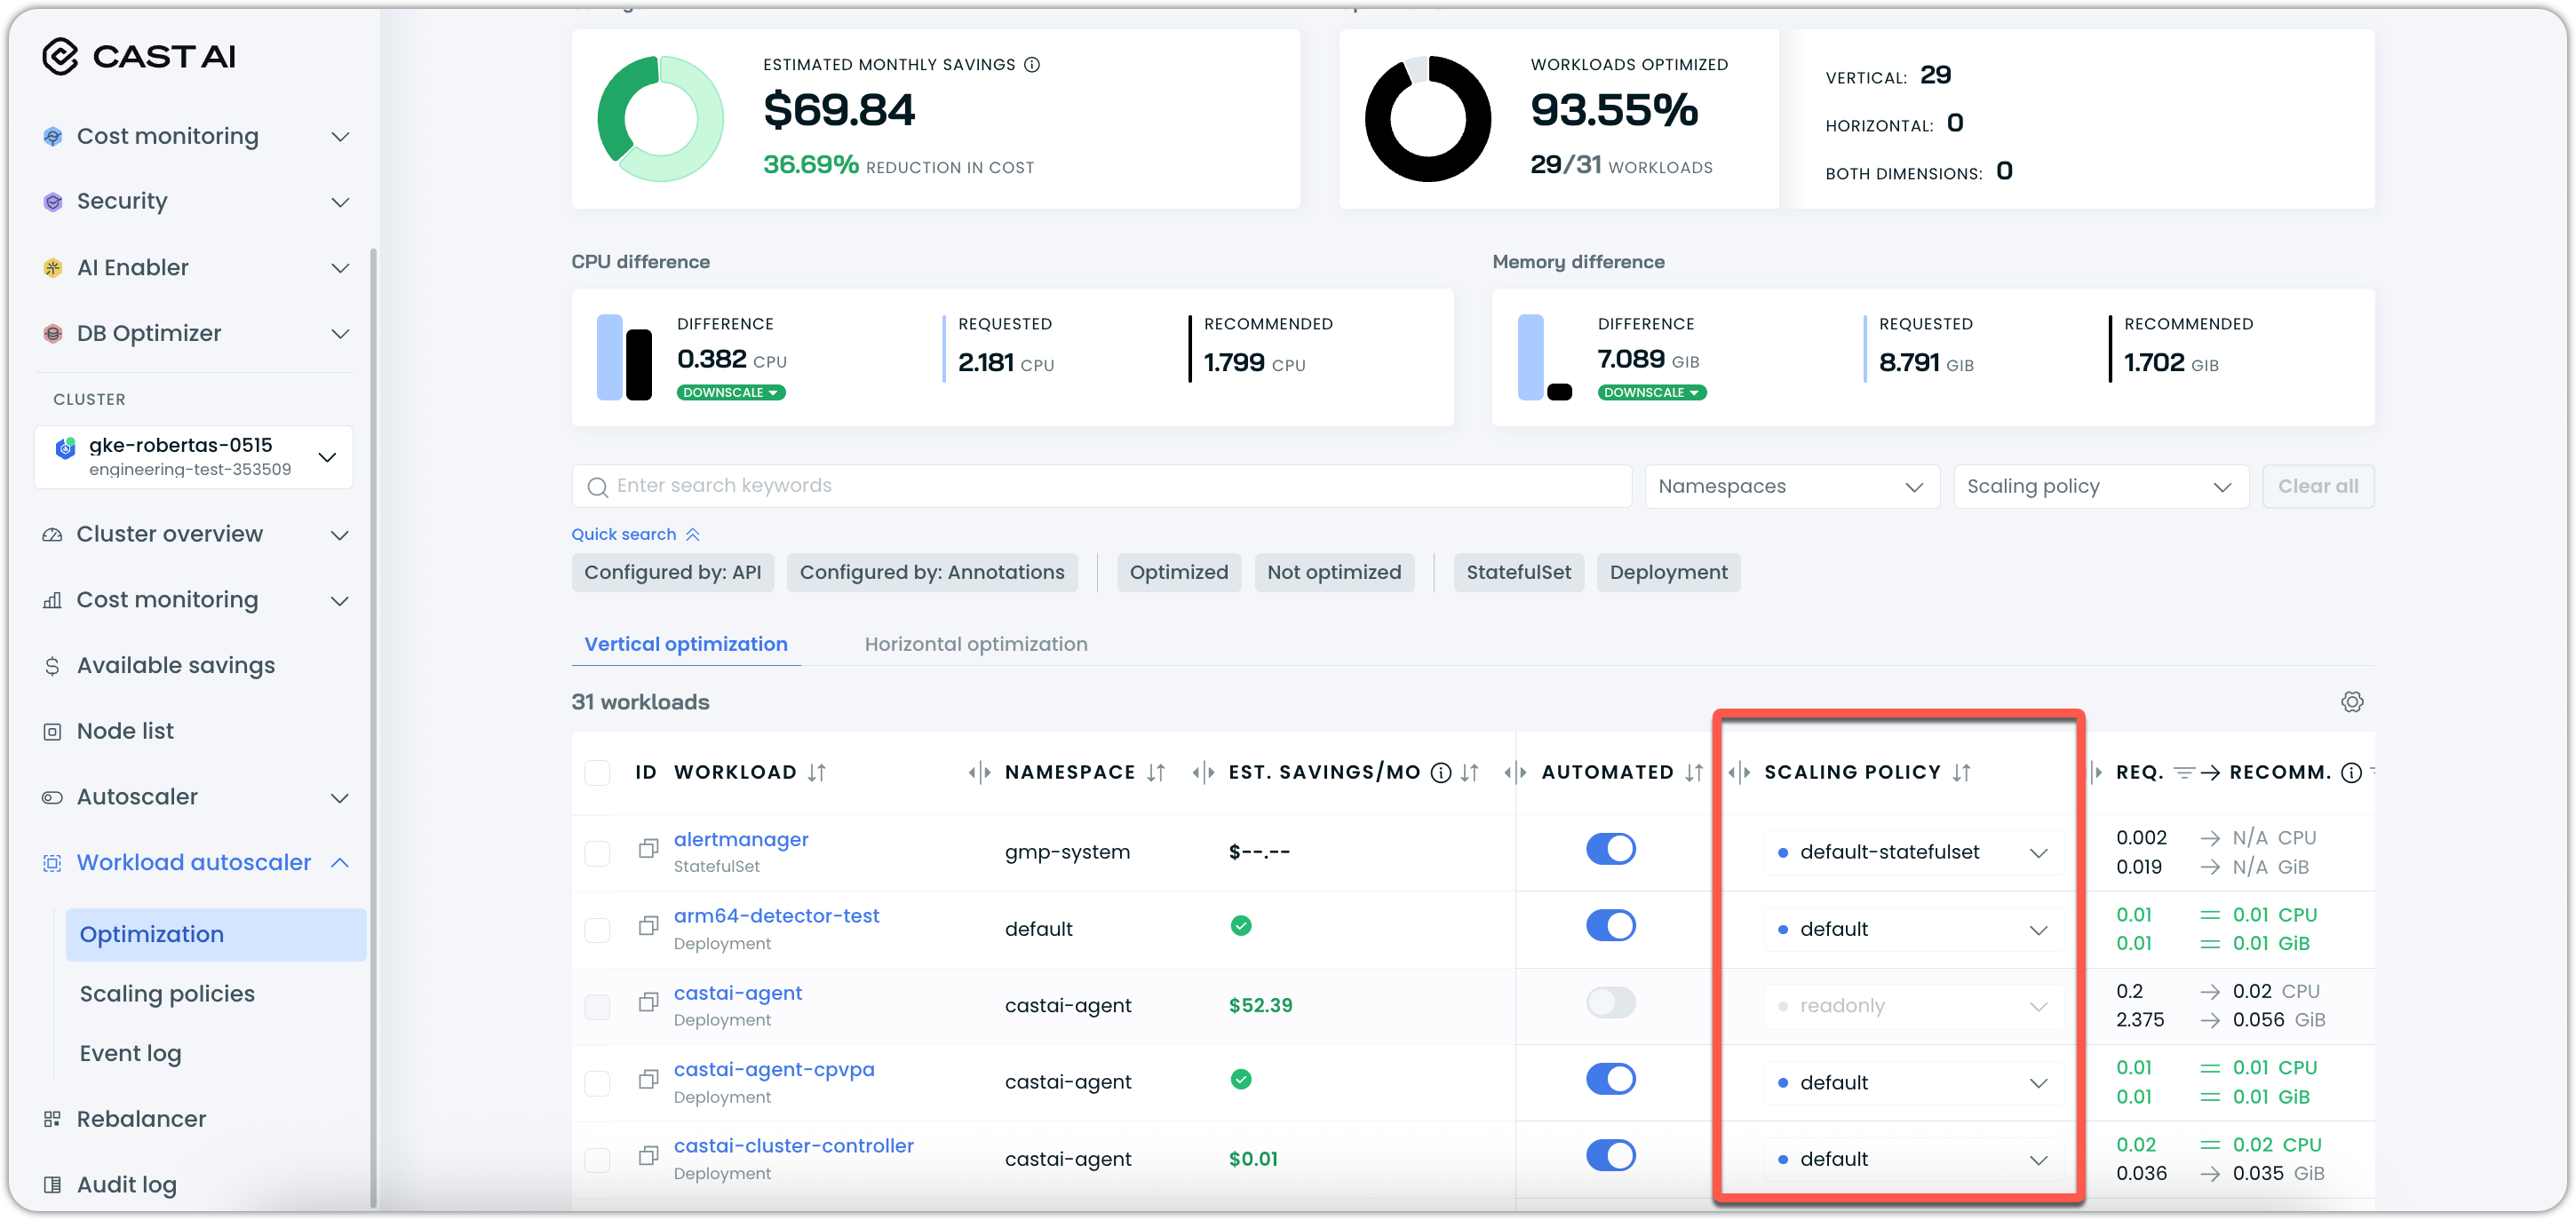This screenshot has width=2576, height=1220.
Task: Tick the select-all workloads header checkbox
Action: point(597,773)
